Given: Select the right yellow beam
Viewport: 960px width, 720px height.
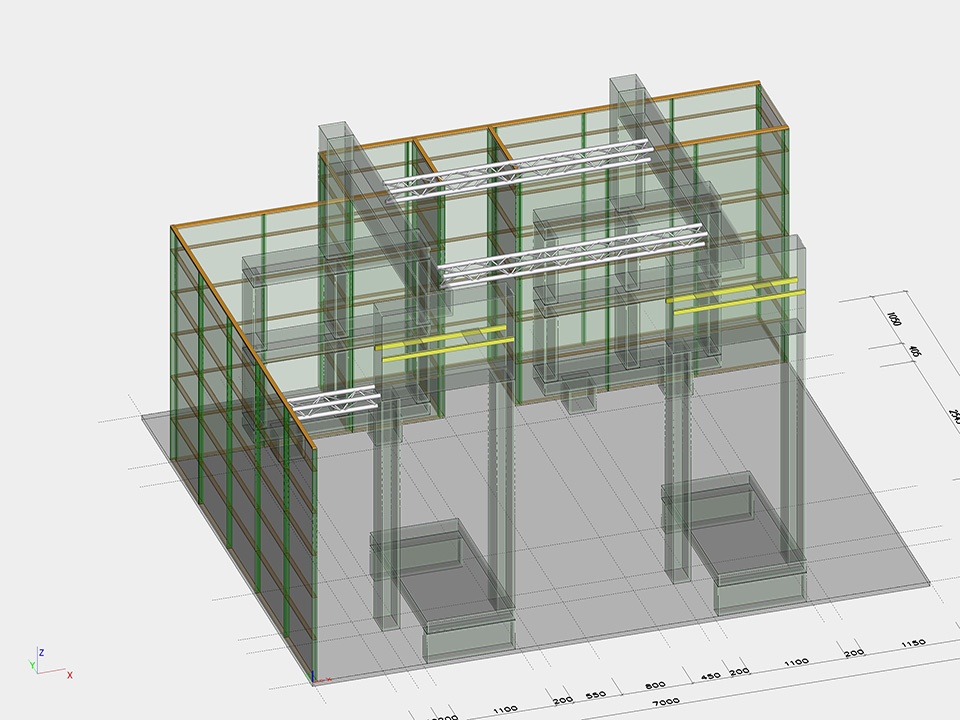Looking at the screenshot, I should 735,296.
